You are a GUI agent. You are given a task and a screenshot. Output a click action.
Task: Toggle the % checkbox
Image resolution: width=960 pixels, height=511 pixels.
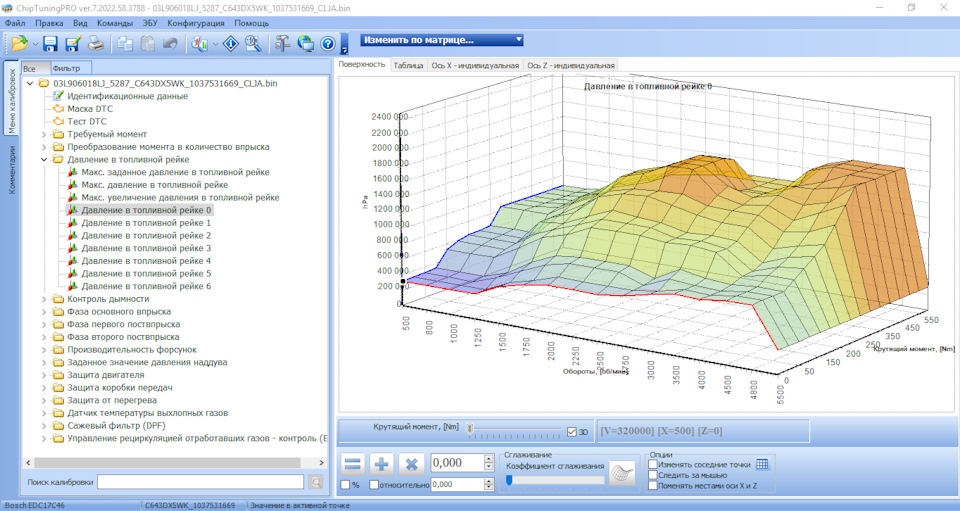[x=345, y=485]
